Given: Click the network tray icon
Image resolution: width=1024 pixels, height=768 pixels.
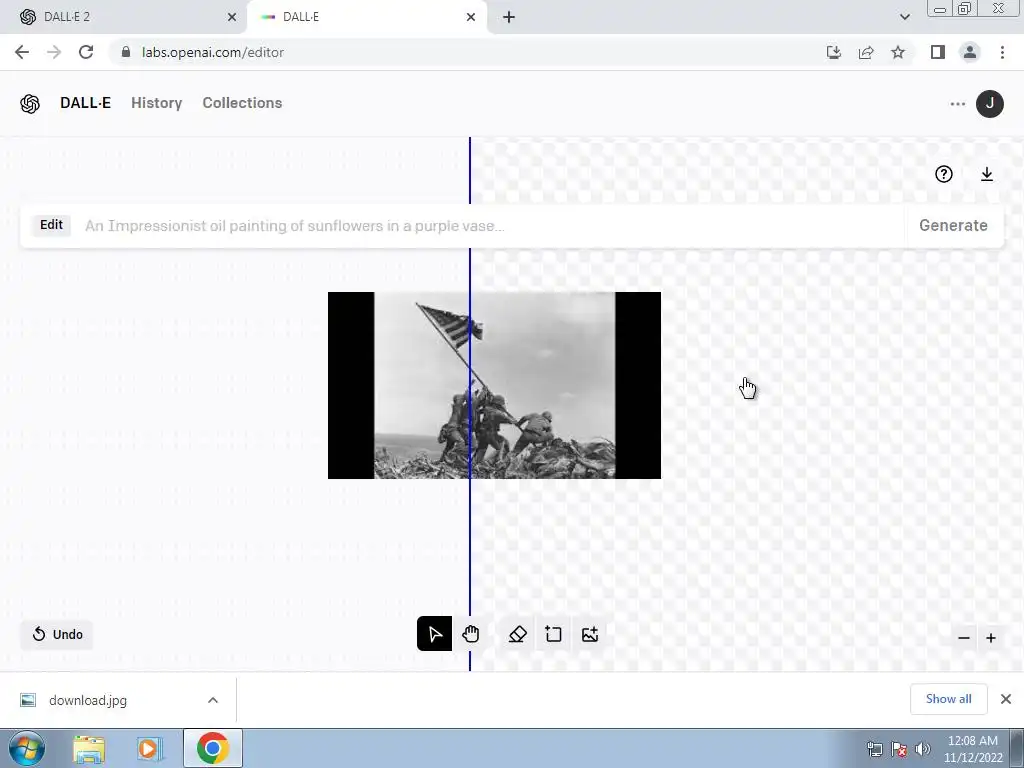Looking at the screenshot, I should [x=874, y=749].
